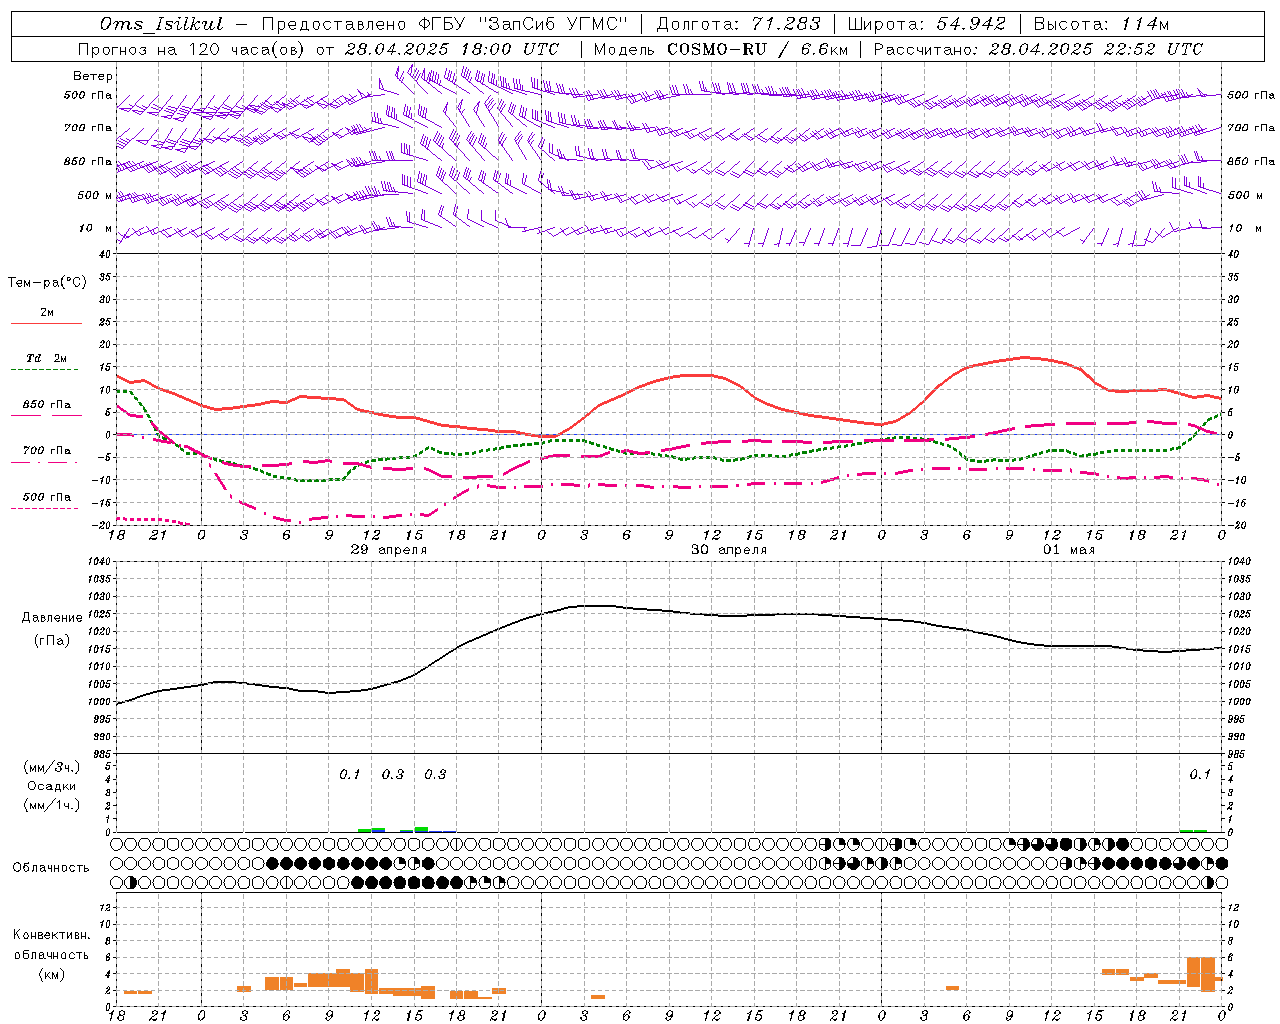Click the Рассчитано: 28.04.2025 22:52 UTC text
The width and height of the screenshot is (1280, 1024).
point(1038,49)
